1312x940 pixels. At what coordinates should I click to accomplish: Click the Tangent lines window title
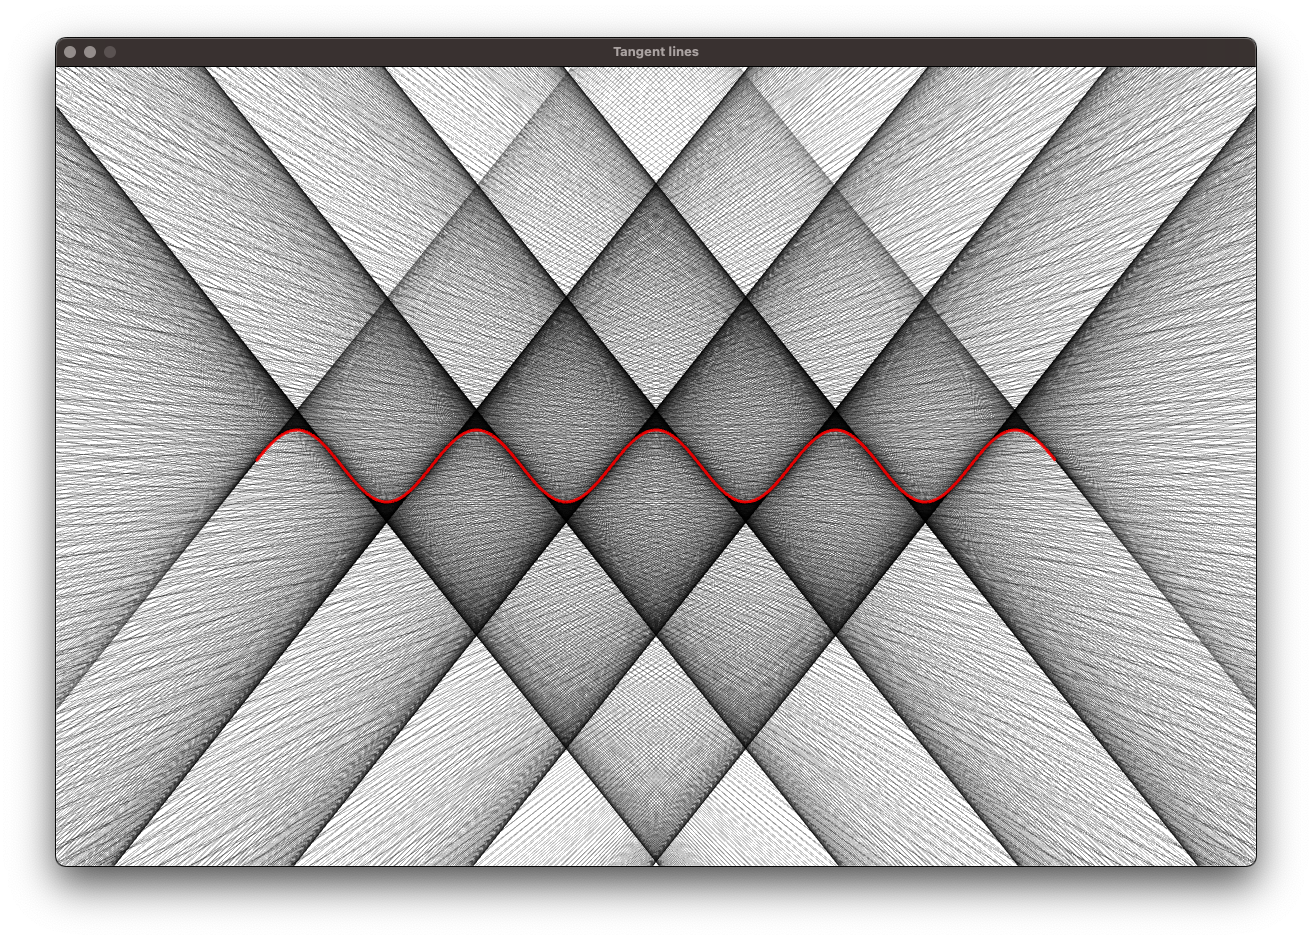click(x=656, y=52)
